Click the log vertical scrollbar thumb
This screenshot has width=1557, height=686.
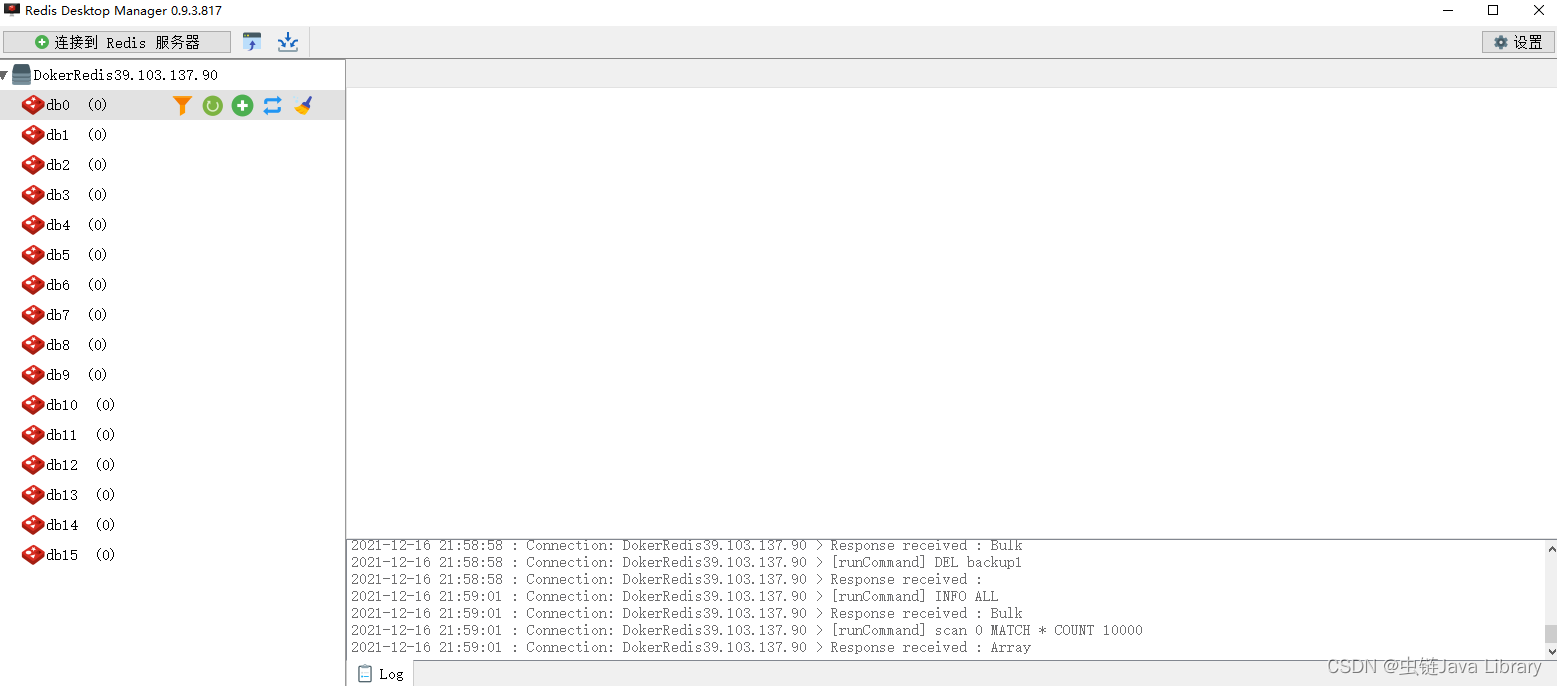click(x=1550, y=634)
